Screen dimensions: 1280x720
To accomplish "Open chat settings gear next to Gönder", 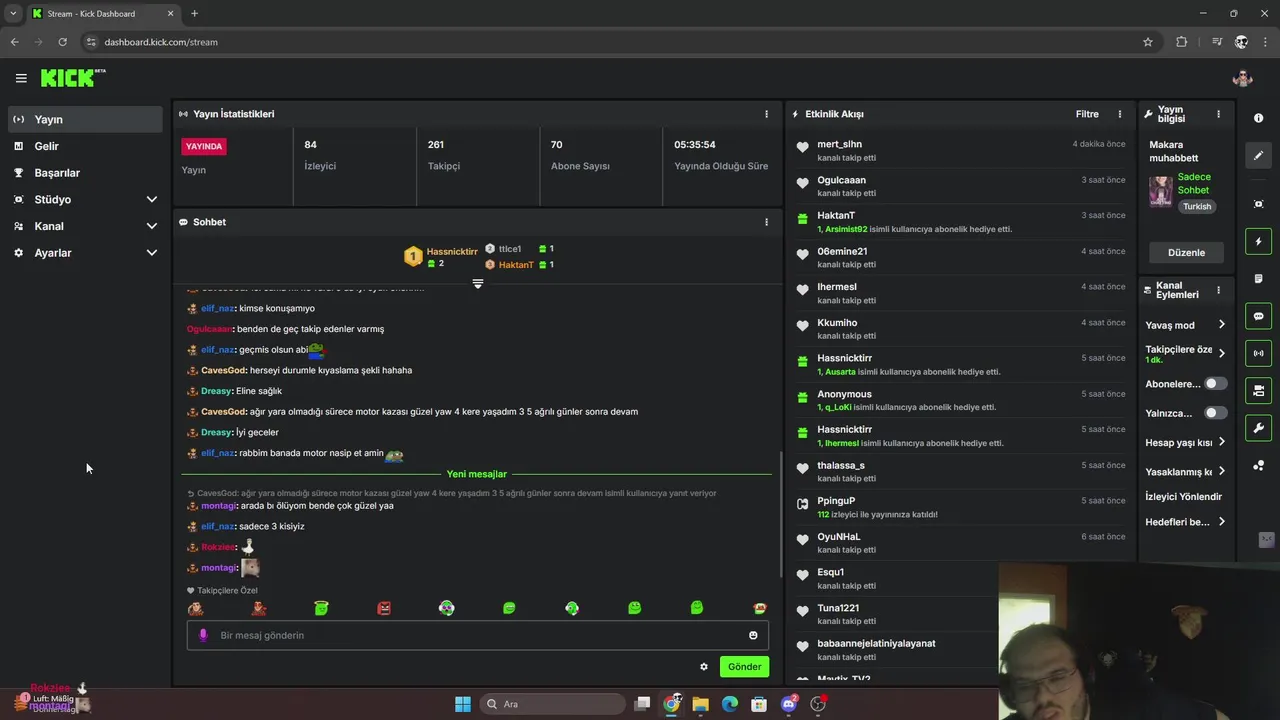I will [704, 667].
